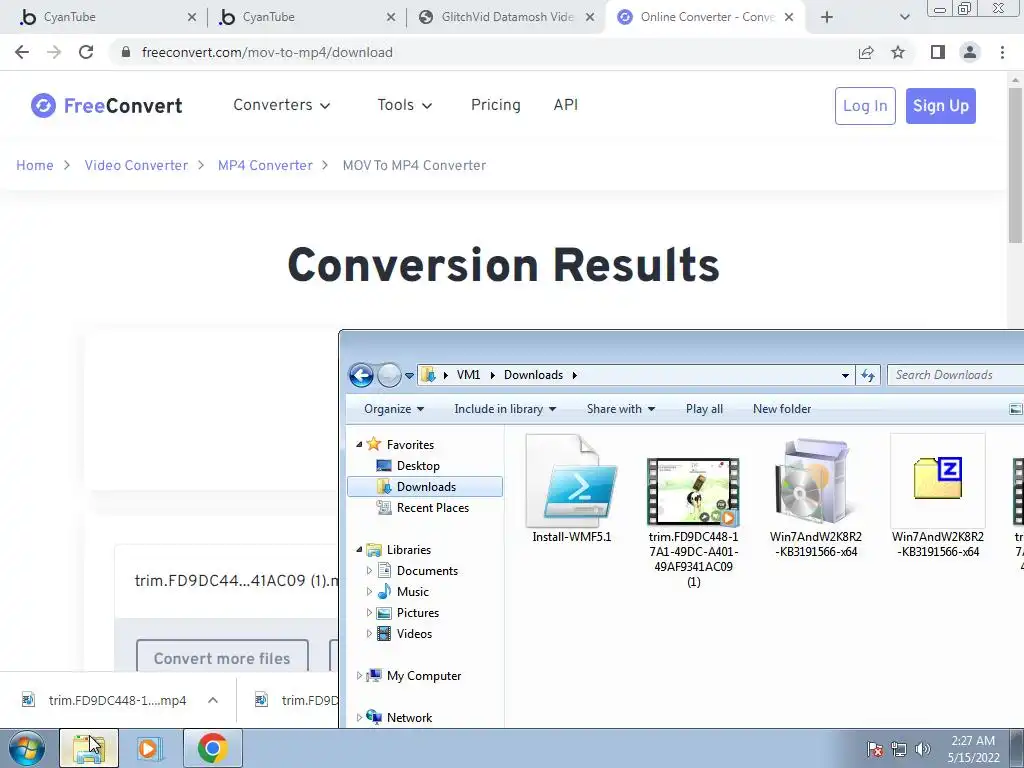The height and width of the screenshot is (768, 1024).
Task: Open the API page
Action: coord(566,105)
